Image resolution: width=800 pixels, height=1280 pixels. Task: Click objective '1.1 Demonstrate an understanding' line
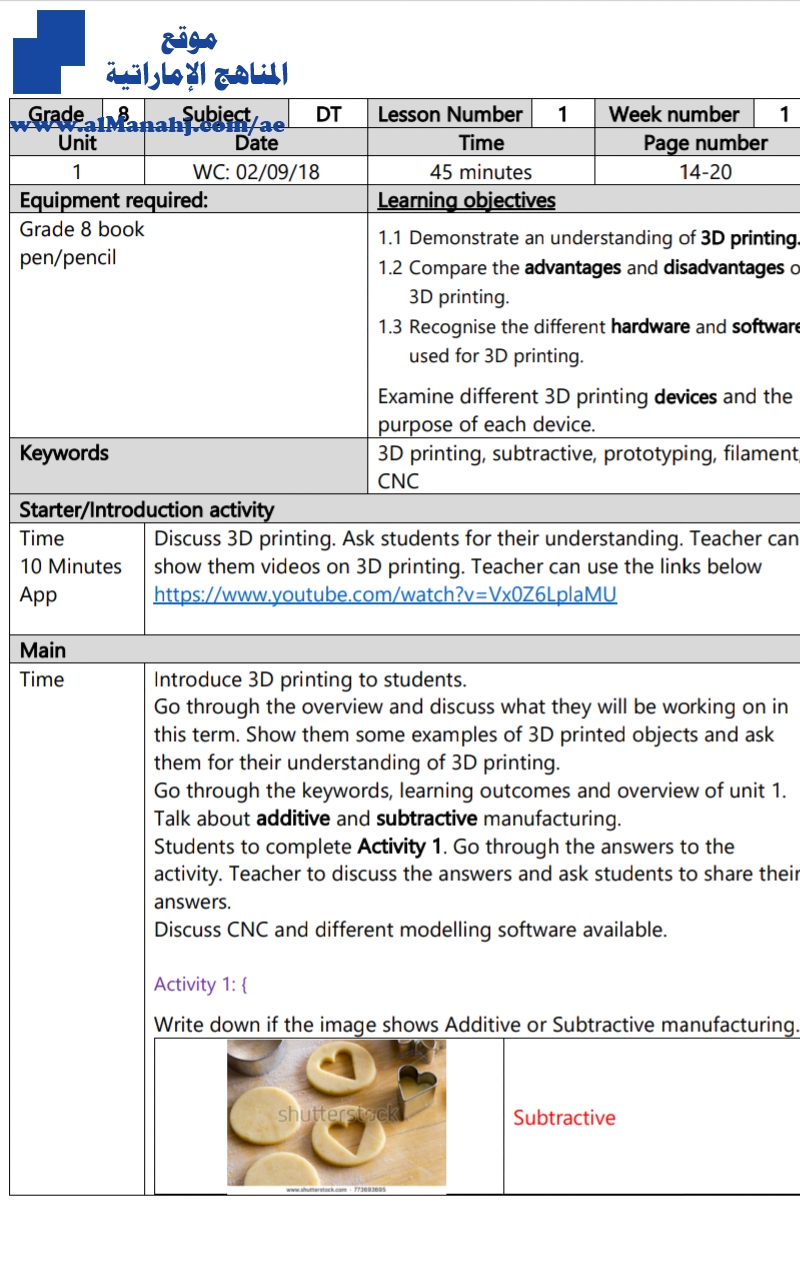588,238
